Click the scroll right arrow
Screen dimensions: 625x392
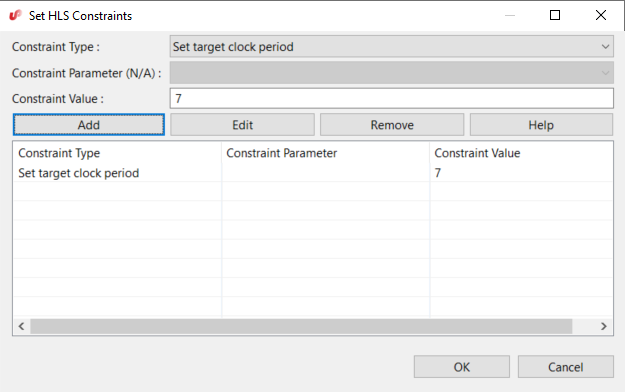pos(603,326)
